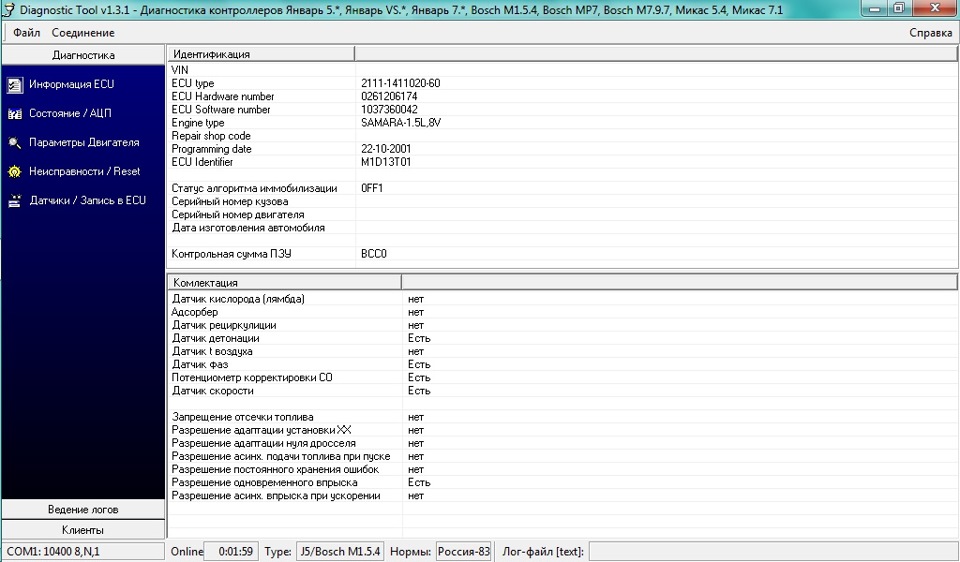This screenshot has width=960, height=562.
Task: Select the VIN row label
Action: pyautogui.click(x=180, y=70)
